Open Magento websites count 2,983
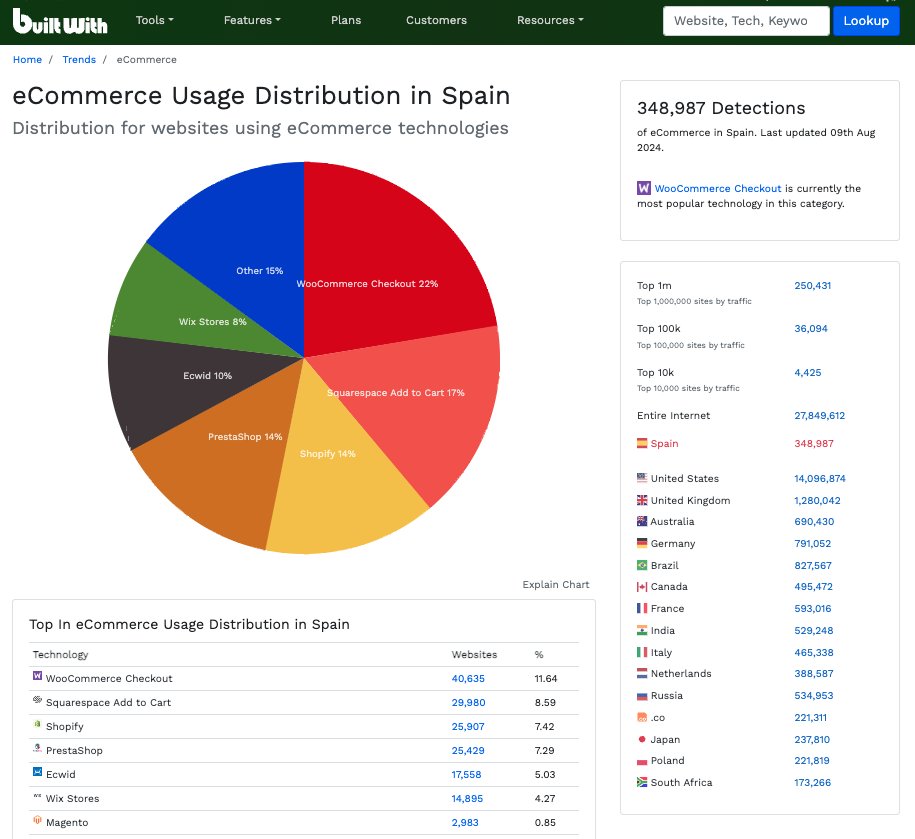This screenshot has width=915, height=839. pyautogui.click(x=465, y=822)
